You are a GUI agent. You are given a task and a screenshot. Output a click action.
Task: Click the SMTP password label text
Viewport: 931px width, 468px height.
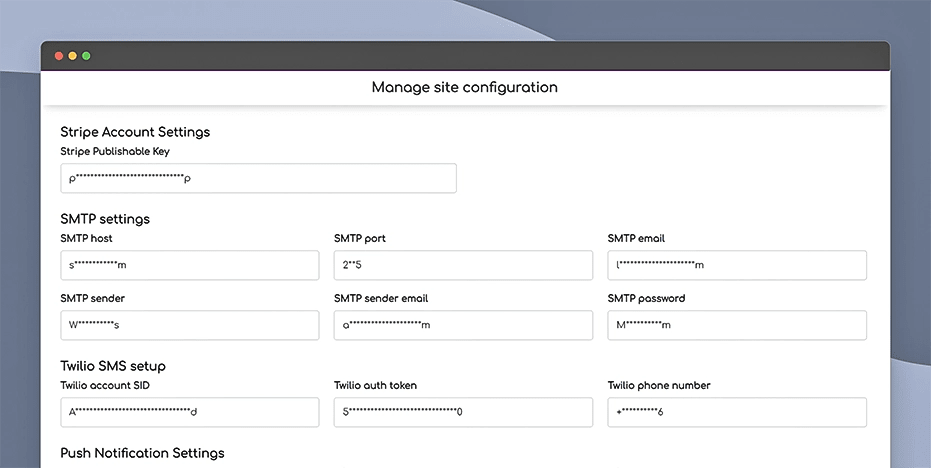[x=646, y=298]
